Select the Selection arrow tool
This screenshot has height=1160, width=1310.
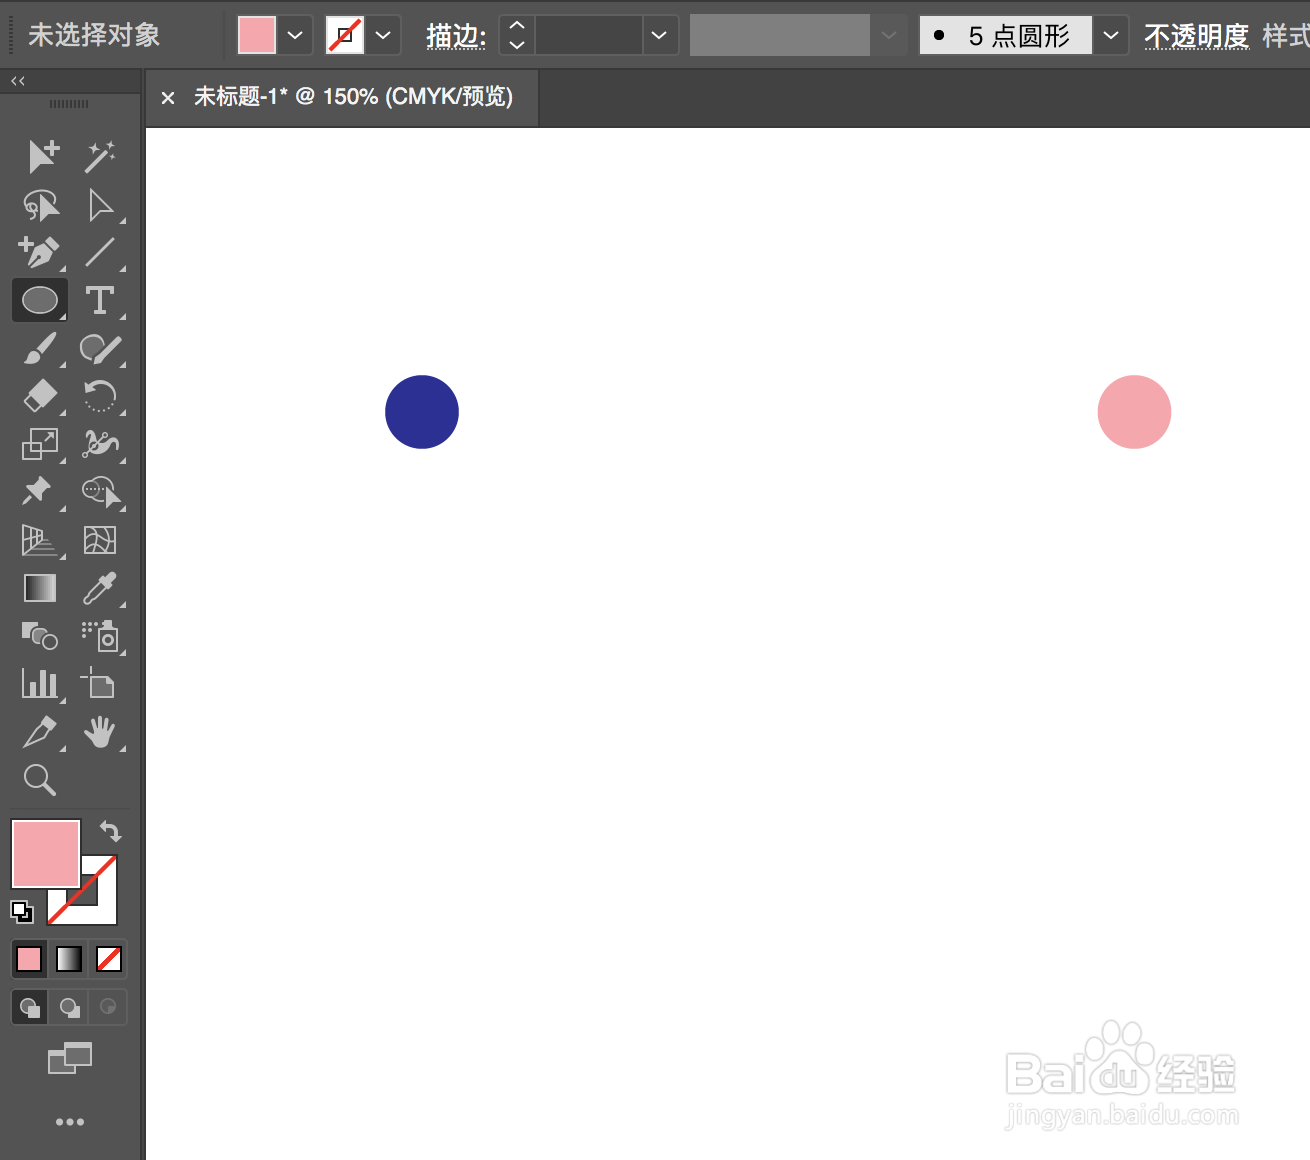42,157
